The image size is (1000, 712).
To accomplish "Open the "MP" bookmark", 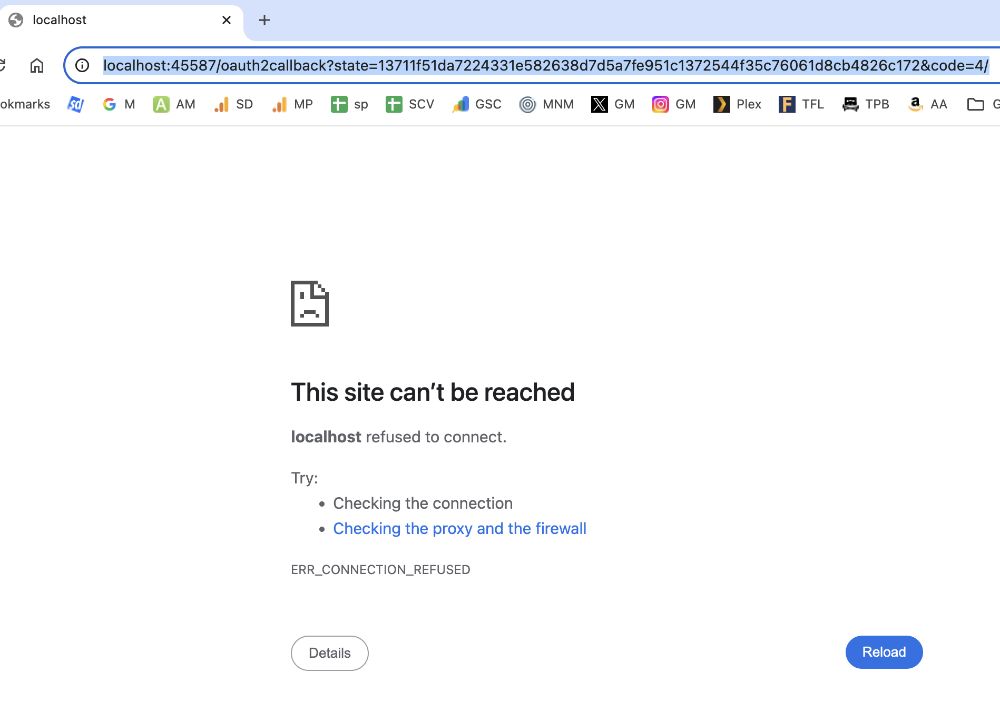I will point(291,103).
